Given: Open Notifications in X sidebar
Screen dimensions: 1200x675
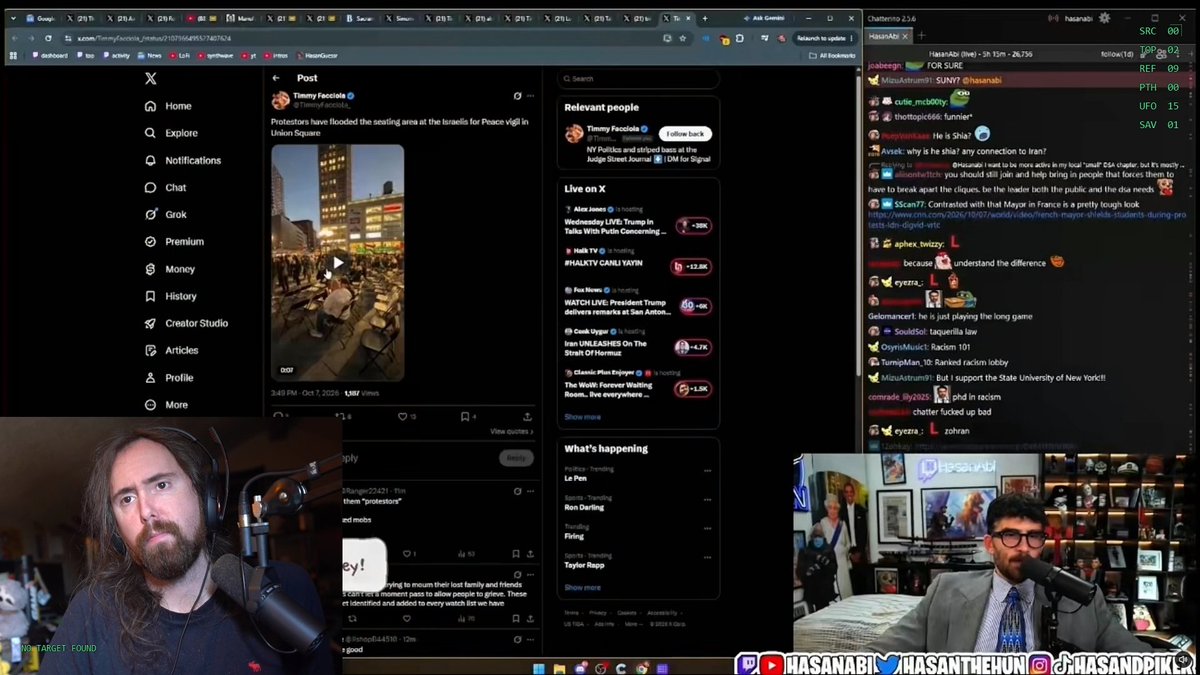Looking at the screenshot, I should tap(183, 160).
